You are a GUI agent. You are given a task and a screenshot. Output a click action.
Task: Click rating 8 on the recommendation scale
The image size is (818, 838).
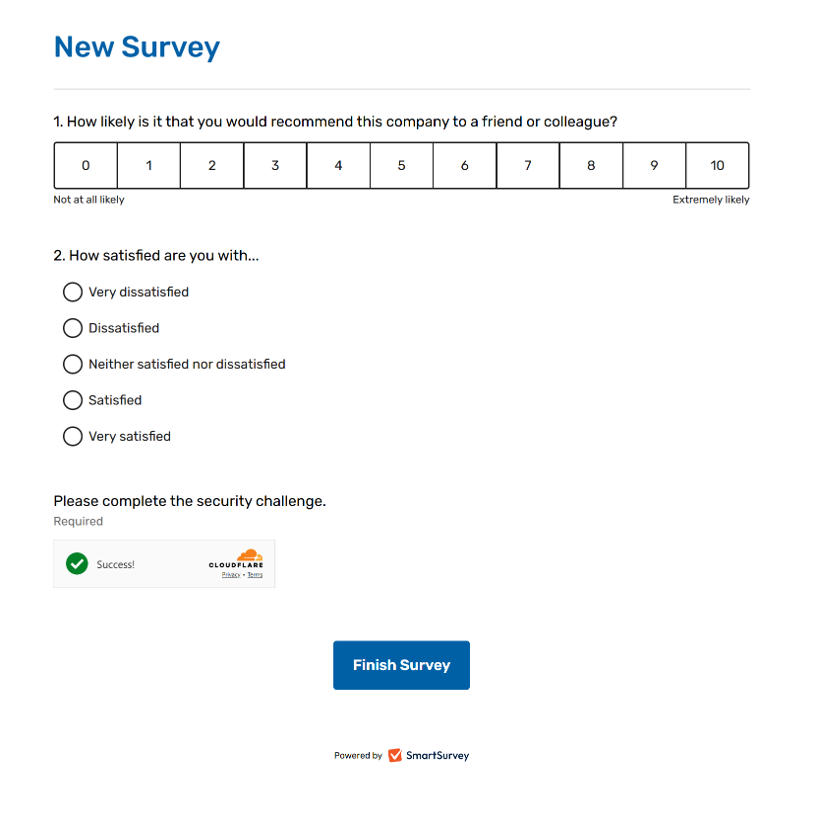click(x=591, y=166)
